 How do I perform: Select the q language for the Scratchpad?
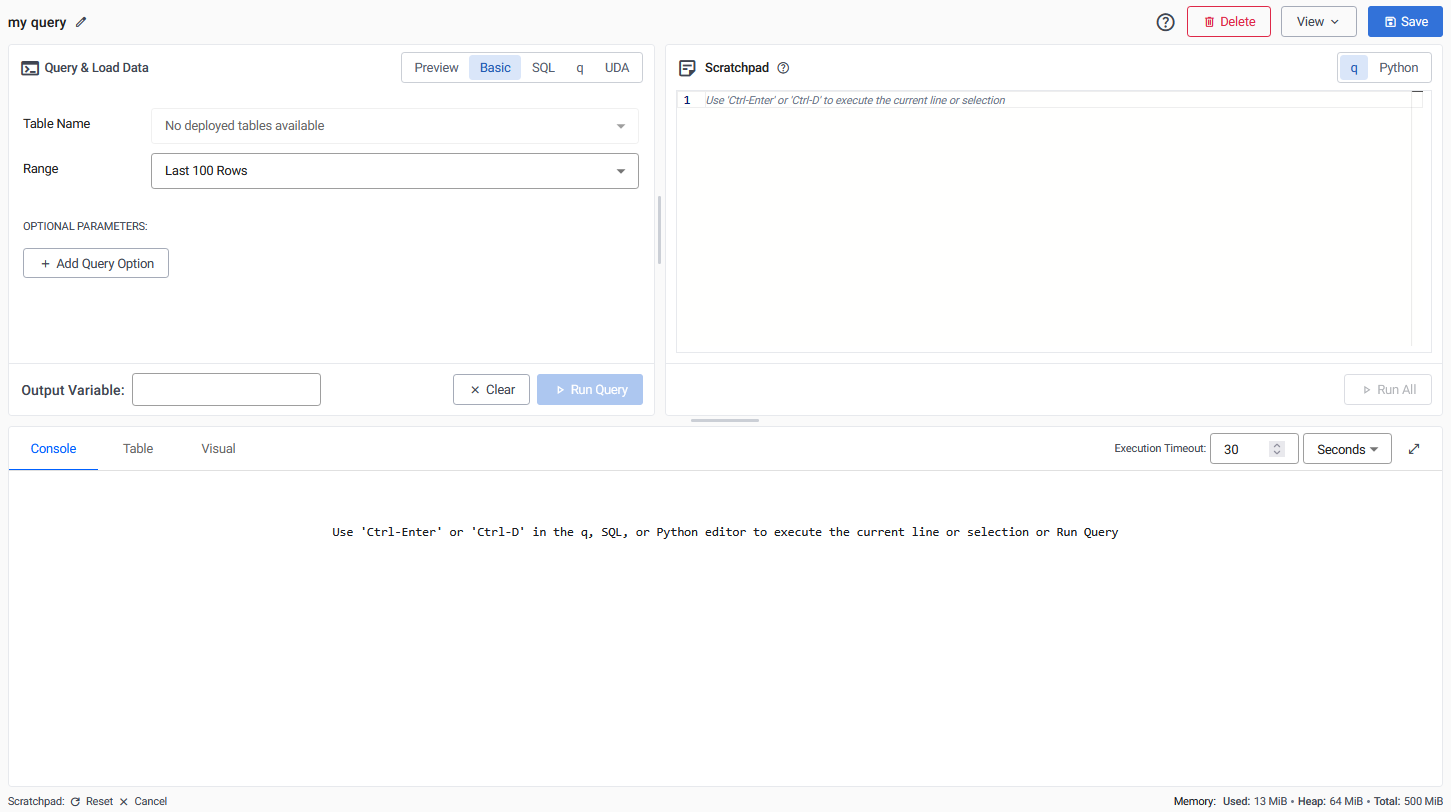pos(1354,67)
